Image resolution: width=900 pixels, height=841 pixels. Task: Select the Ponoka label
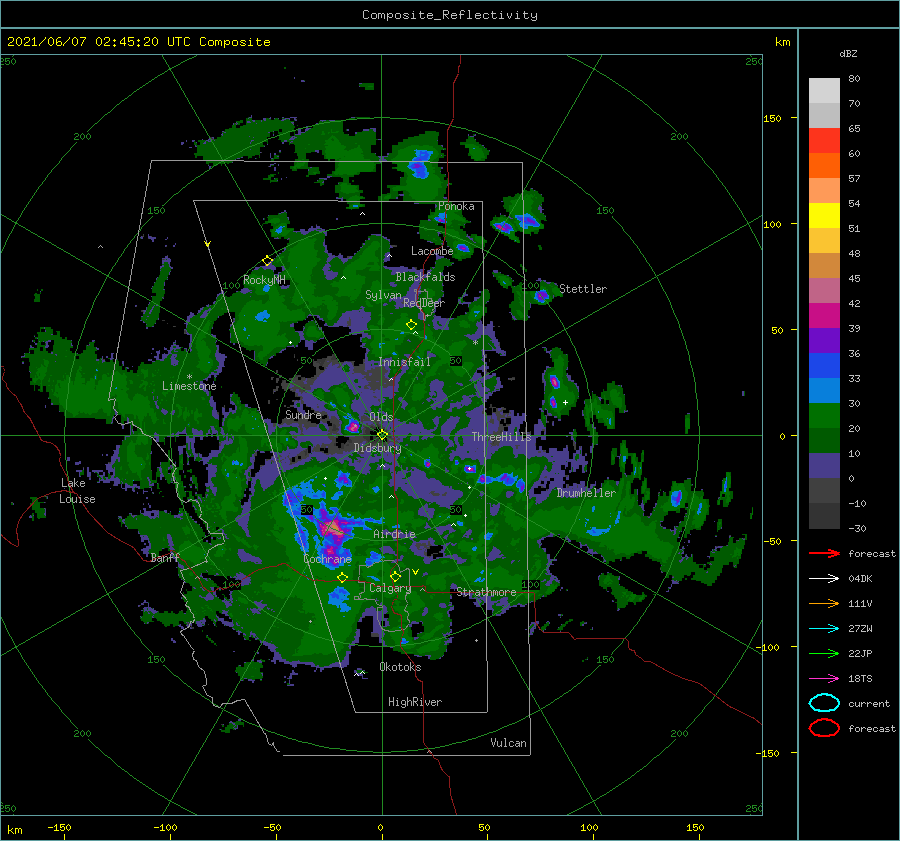pos(456,206)
